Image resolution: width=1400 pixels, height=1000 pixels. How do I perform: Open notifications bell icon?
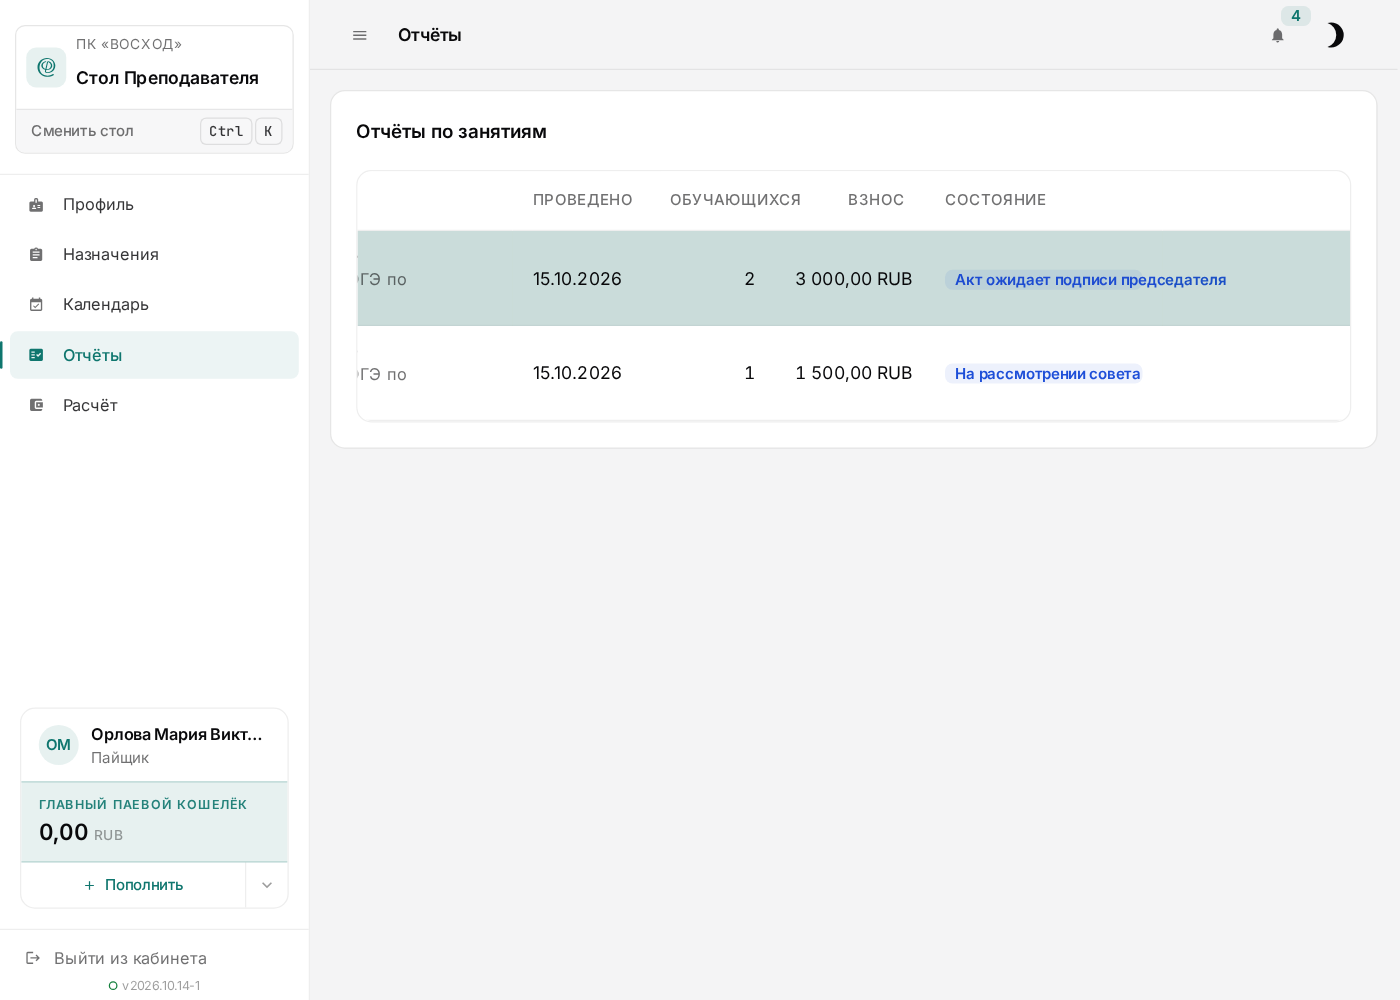click(x=1277, y=36)
